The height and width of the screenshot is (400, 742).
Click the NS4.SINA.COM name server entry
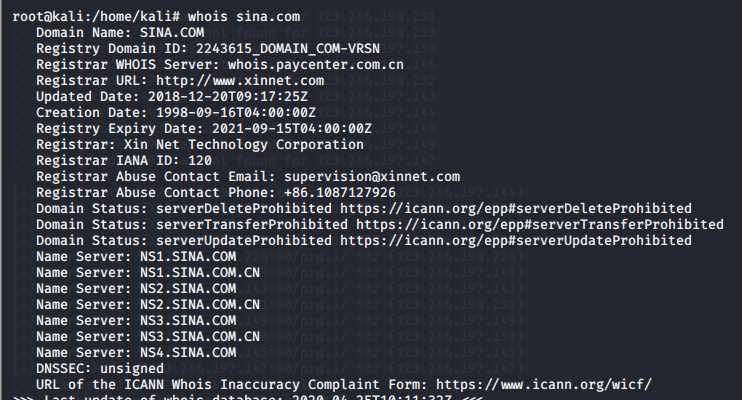pyautogui.click(x=188, y=353)
